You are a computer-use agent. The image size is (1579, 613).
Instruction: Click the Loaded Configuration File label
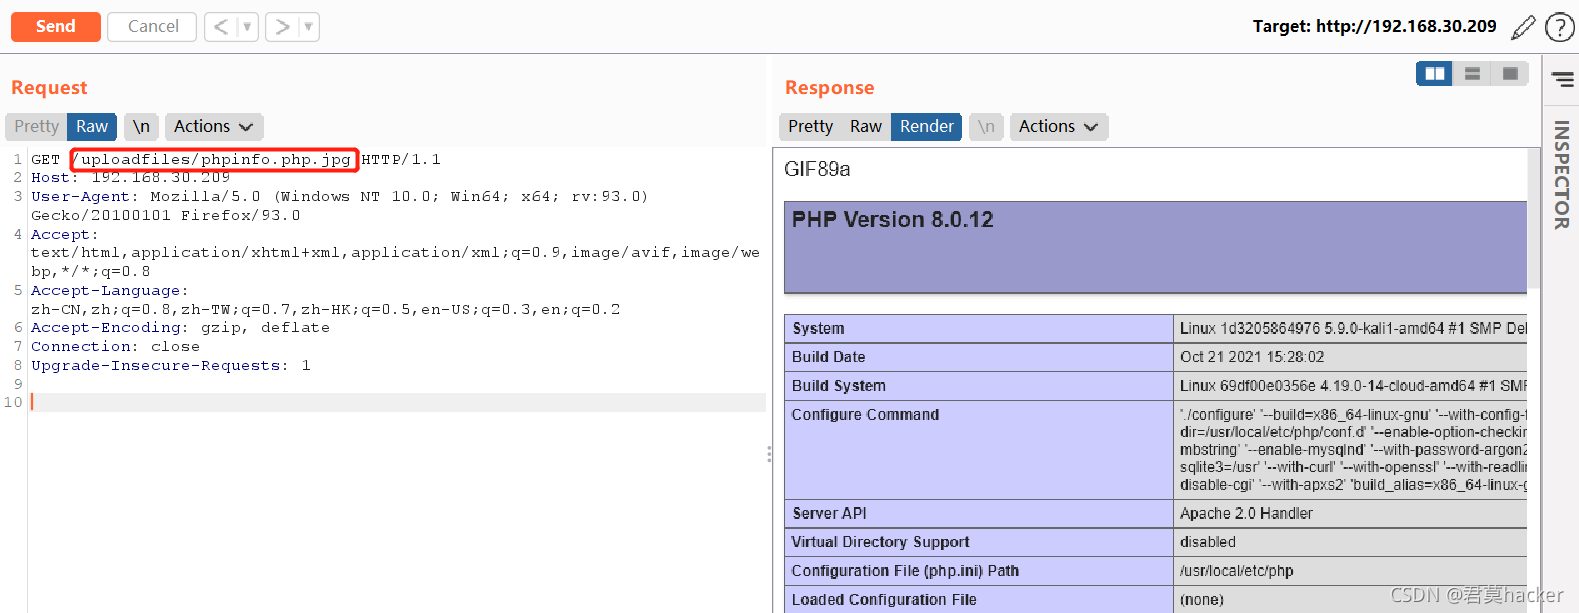[x=884, y=600]
